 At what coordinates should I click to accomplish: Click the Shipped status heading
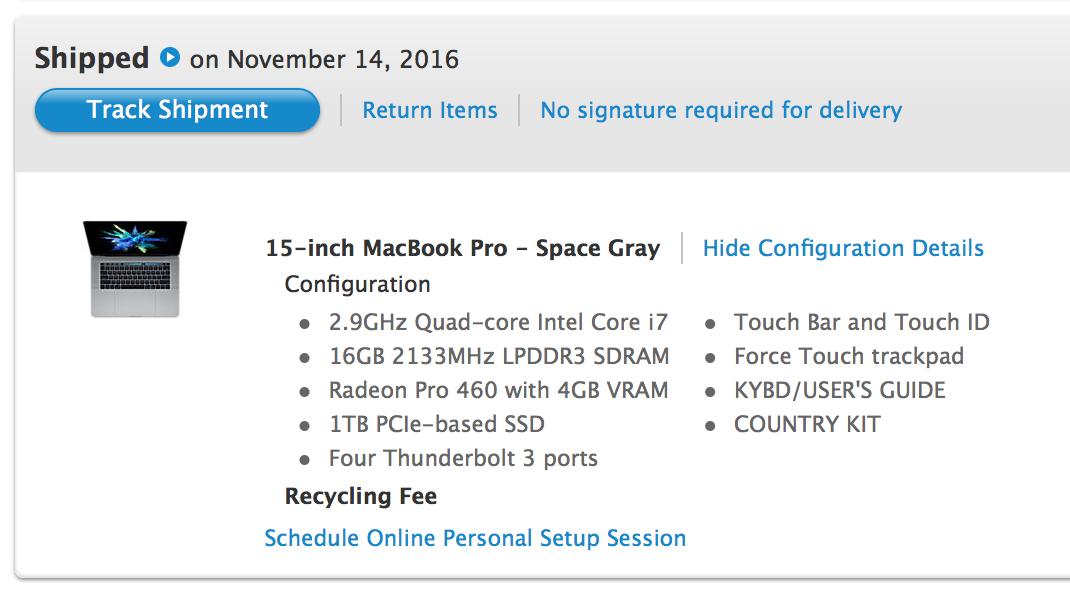pyautogui.click(x=91, y=58)
